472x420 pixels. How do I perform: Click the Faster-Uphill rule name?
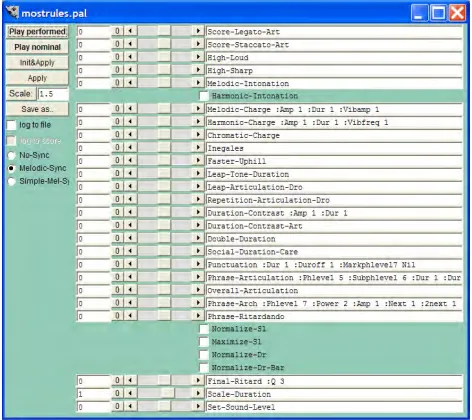tap(237, 161)
